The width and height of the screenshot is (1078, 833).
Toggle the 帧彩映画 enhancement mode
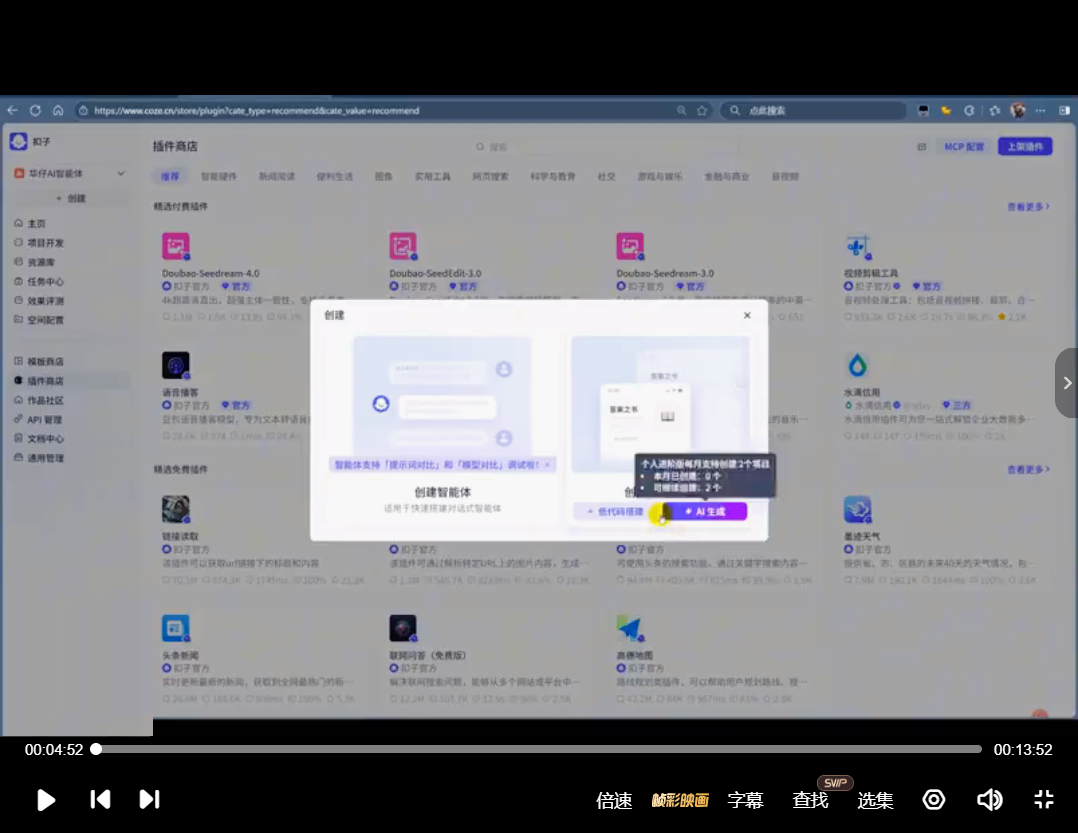coord(680,800)
